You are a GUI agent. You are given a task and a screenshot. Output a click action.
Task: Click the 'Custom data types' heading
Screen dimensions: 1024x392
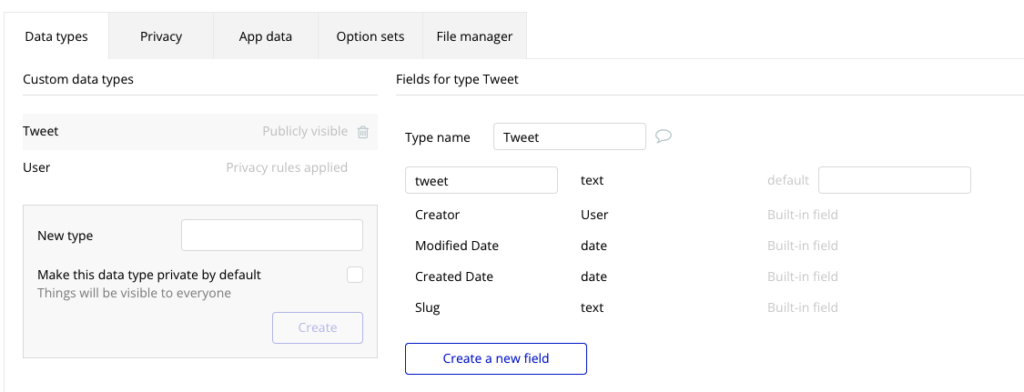click(x=78, y=80)
